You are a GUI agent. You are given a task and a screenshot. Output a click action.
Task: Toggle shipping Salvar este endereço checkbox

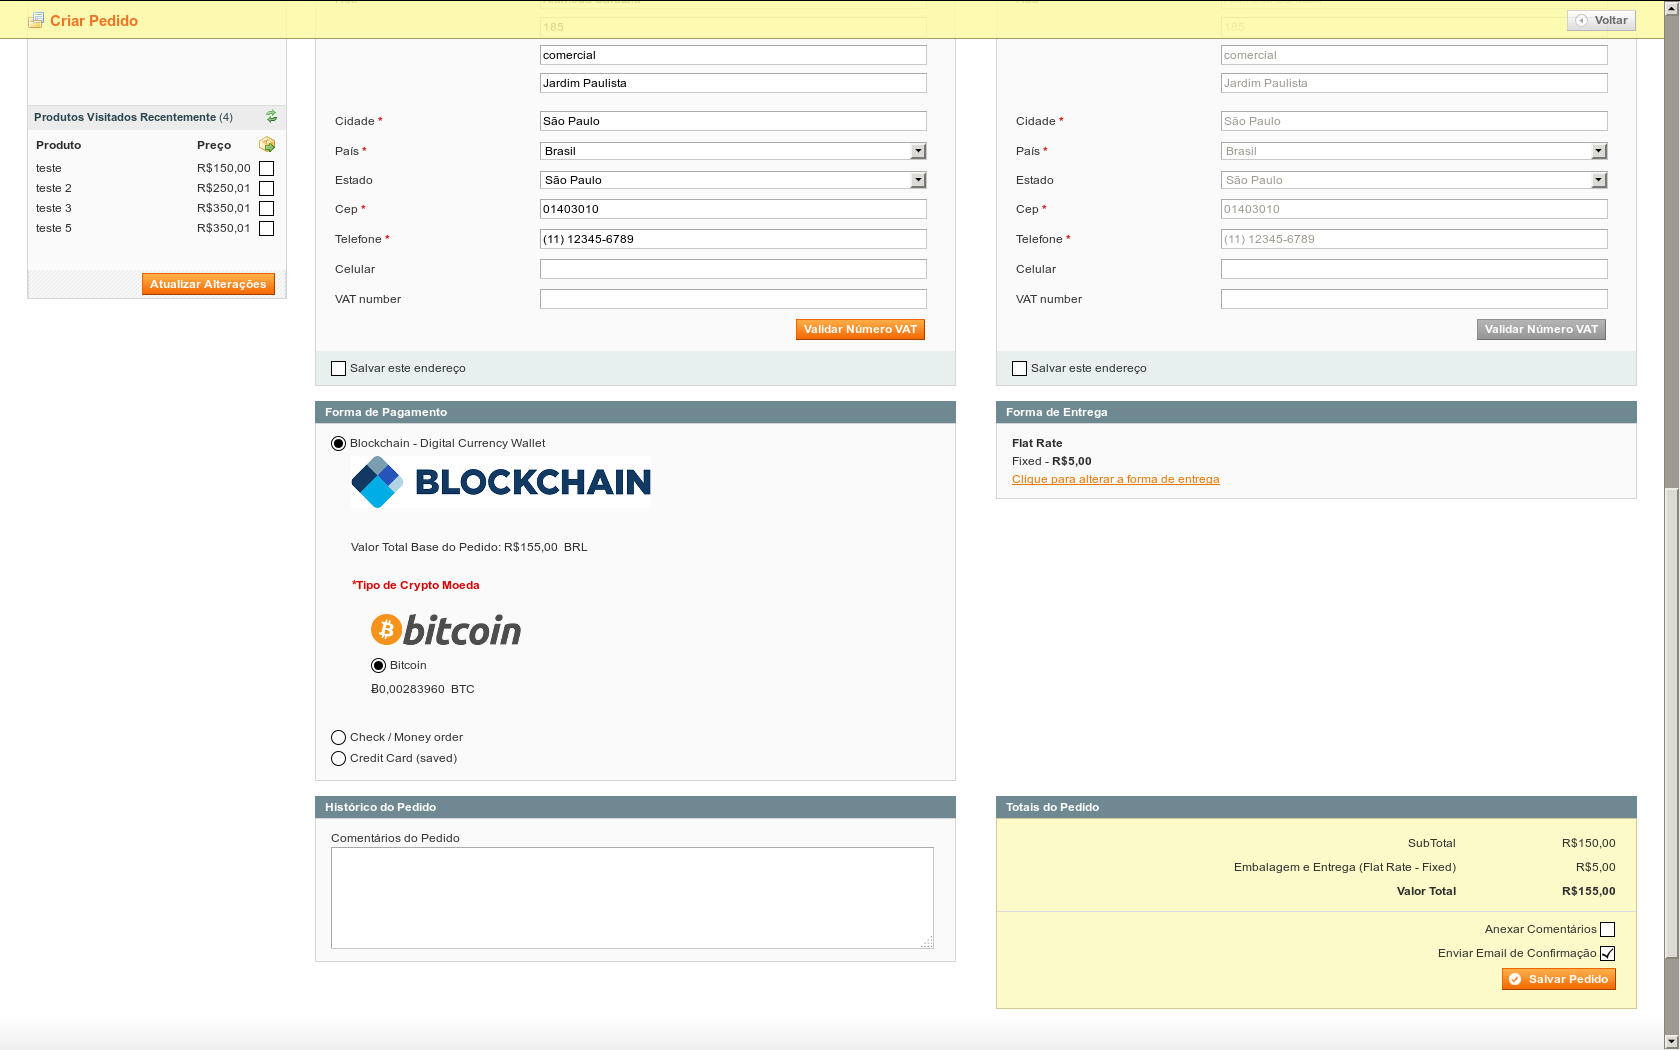1019,369
